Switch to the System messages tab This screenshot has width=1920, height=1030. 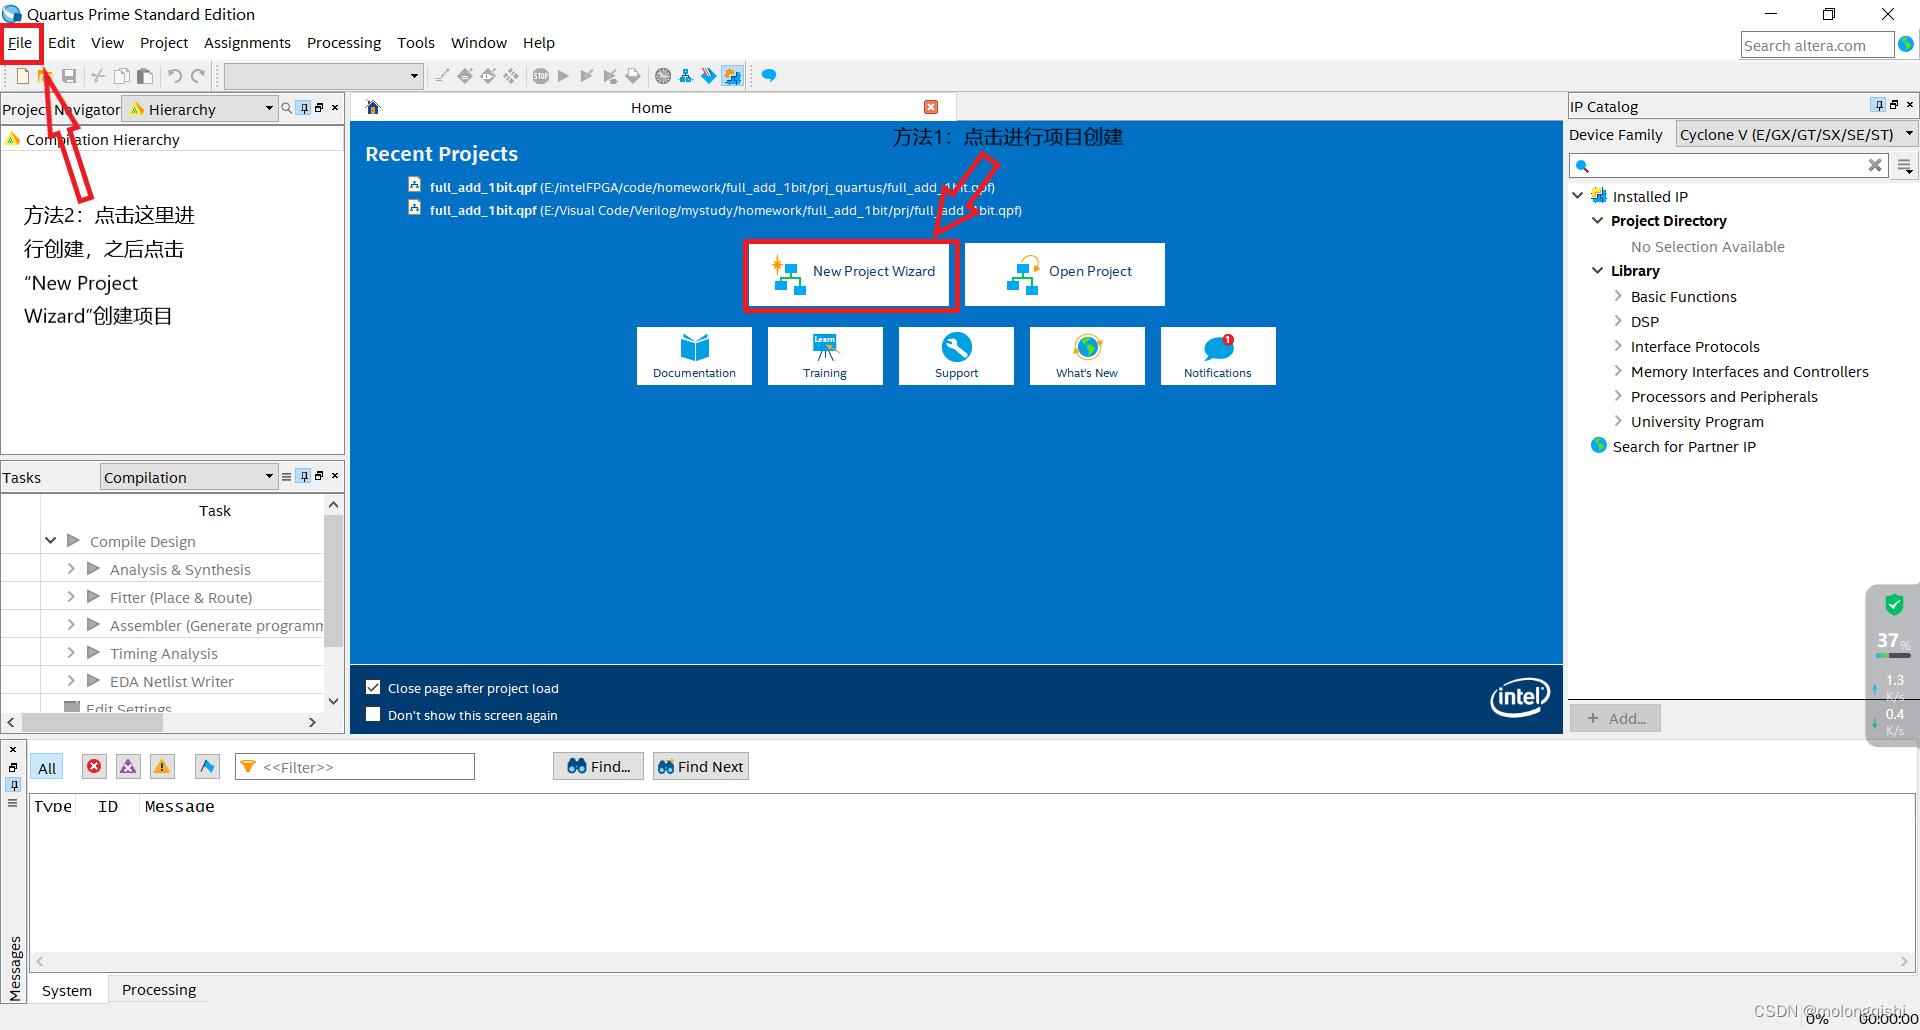(x=67, y=990)
